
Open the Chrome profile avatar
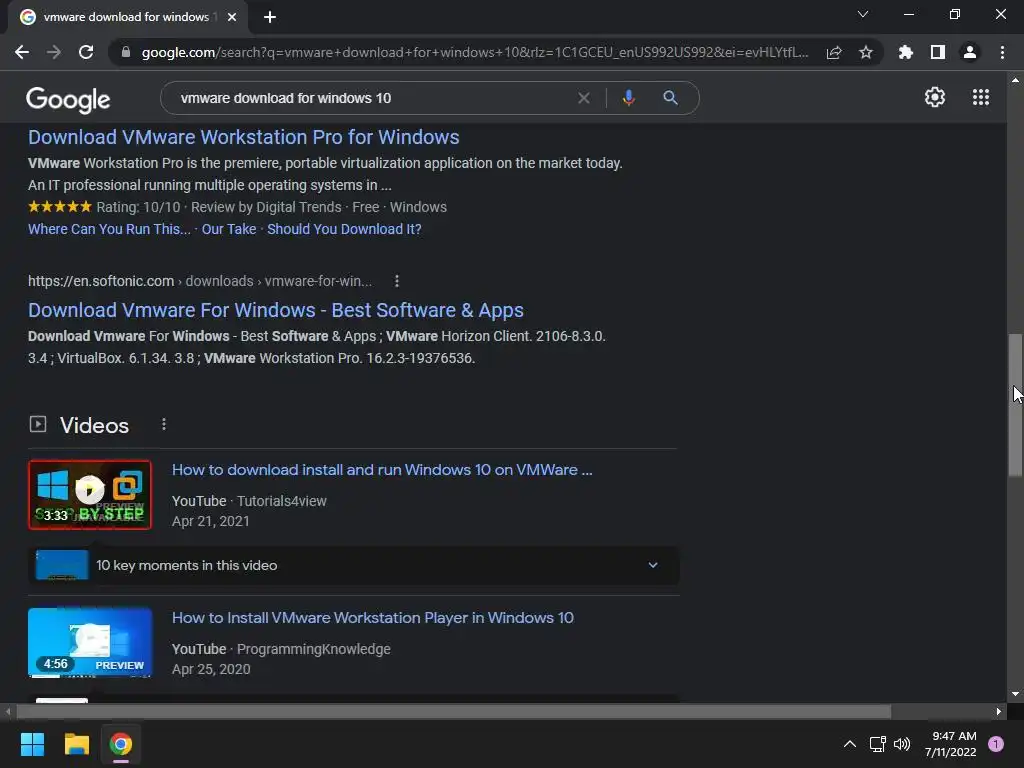click(x=970, y=52)
